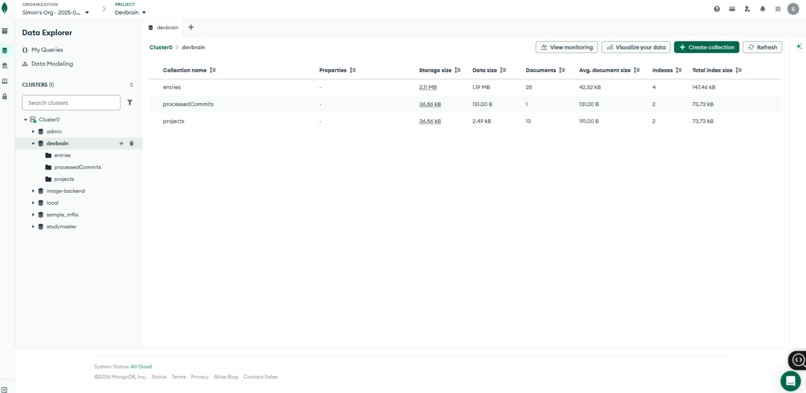Collapse clusters panel with X icon
The image size is (806, 393).
[132, 85]
